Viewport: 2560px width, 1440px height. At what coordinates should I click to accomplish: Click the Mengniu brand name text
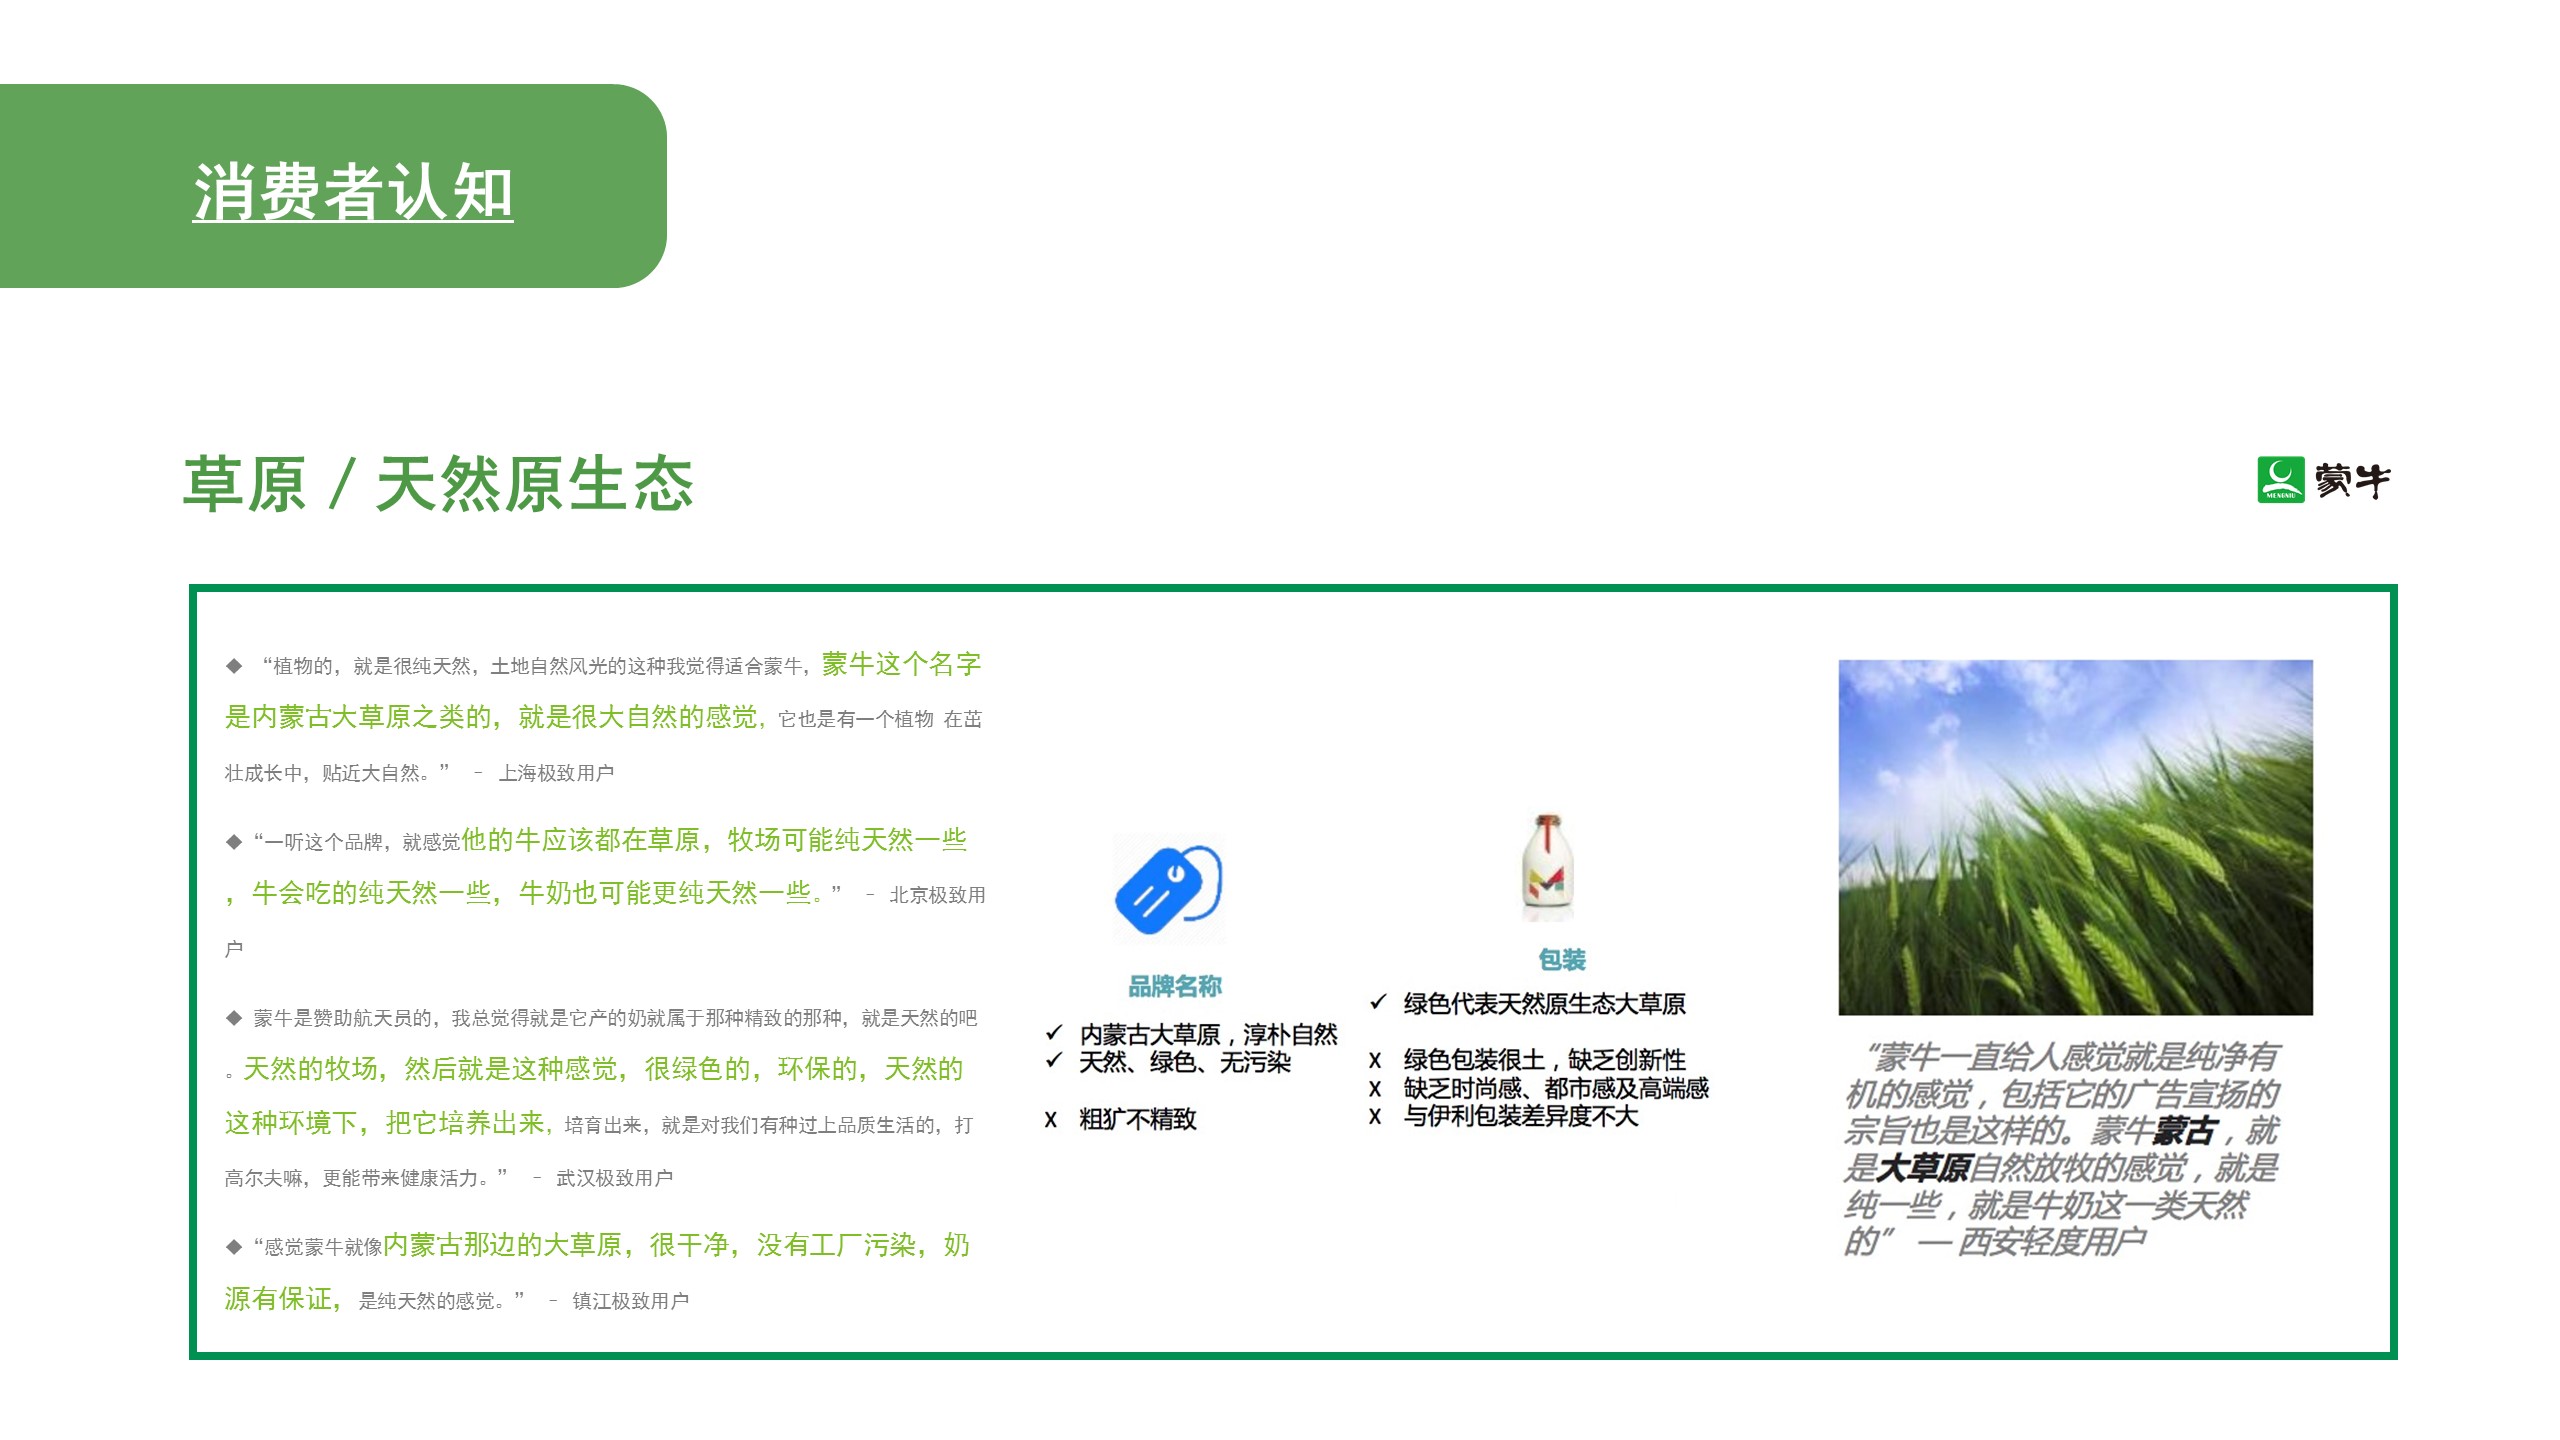pyautogui.click(x=2353, y=482)
